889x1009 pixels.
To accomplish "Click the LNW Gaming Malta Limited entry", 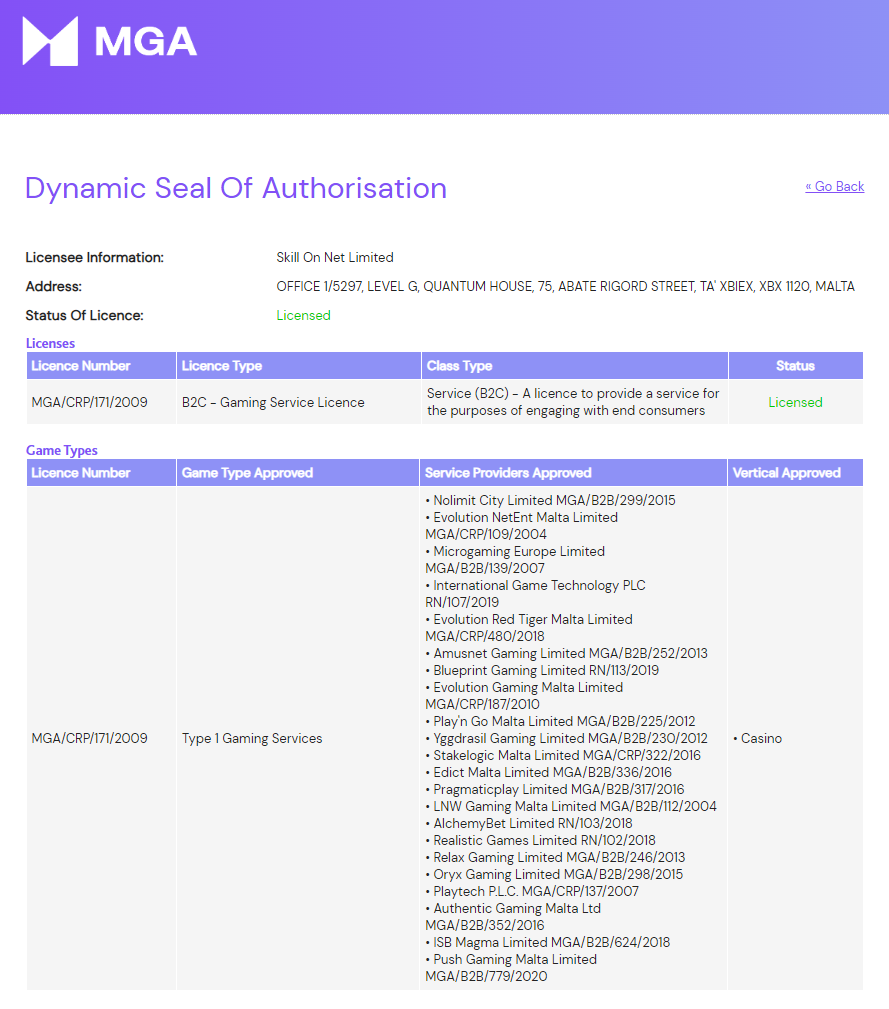I will point(571,806).
